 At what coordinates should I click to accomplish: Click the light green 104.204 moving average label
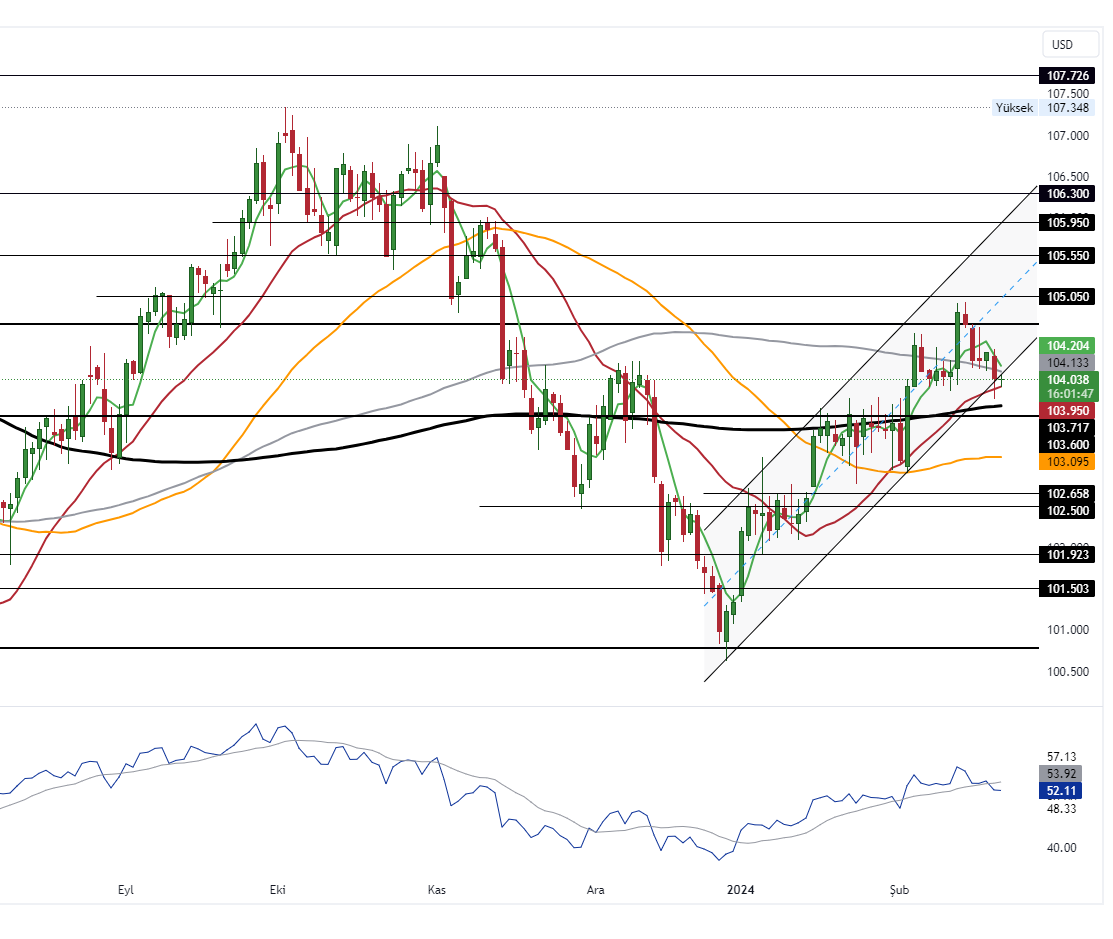click(x=1067, y=346)
